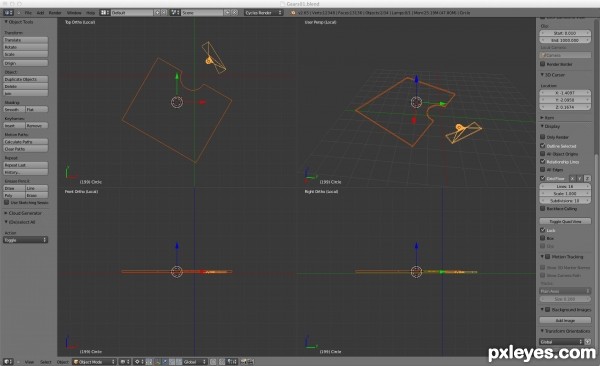Open the File menu

click(28, 13)
